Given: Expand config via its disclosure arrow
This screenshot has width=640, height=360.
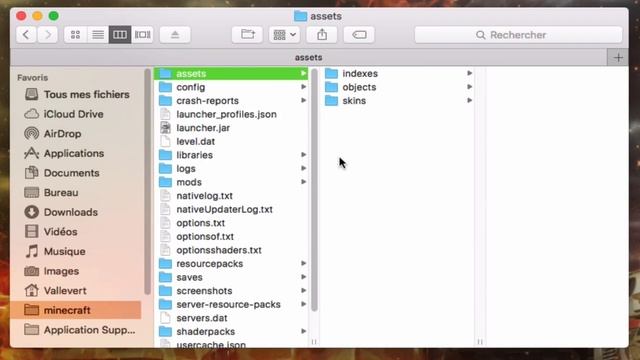Looking at the screenshot, I should coord(303,87).
